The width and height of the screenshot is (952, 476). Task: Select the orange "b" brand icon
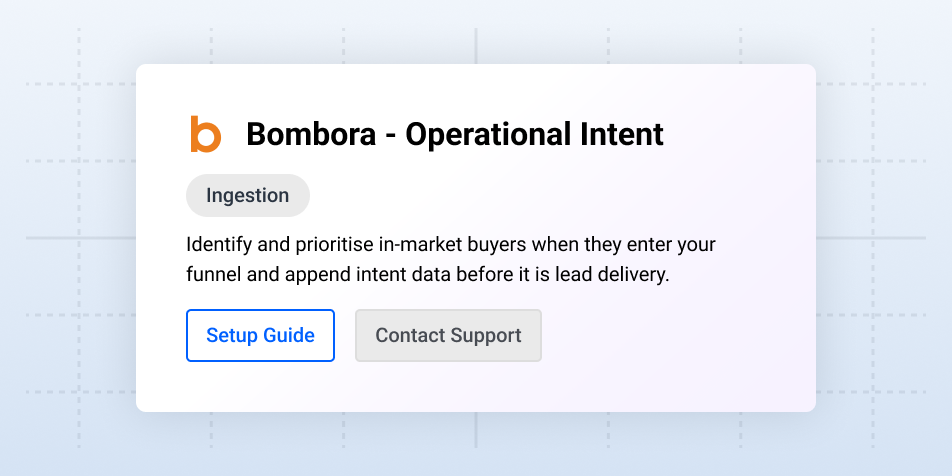(x=205, y=134)
